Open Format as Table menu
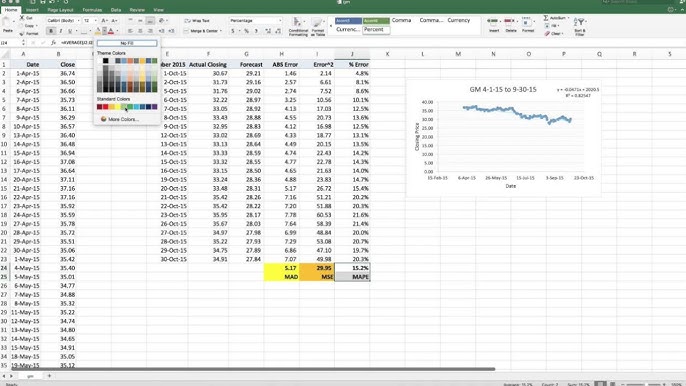 (x=318, y=26)
